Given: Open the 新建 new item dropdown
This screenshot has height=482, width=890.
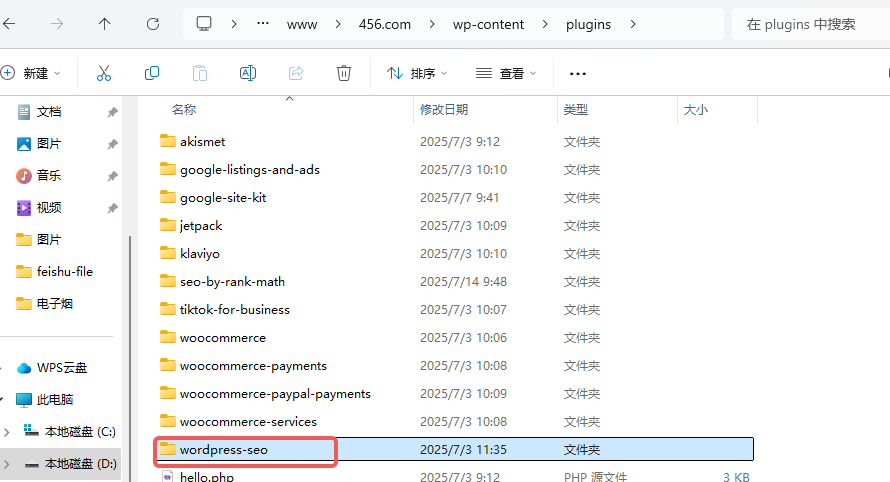Looking at the screenshot, I should coord(32,73).
